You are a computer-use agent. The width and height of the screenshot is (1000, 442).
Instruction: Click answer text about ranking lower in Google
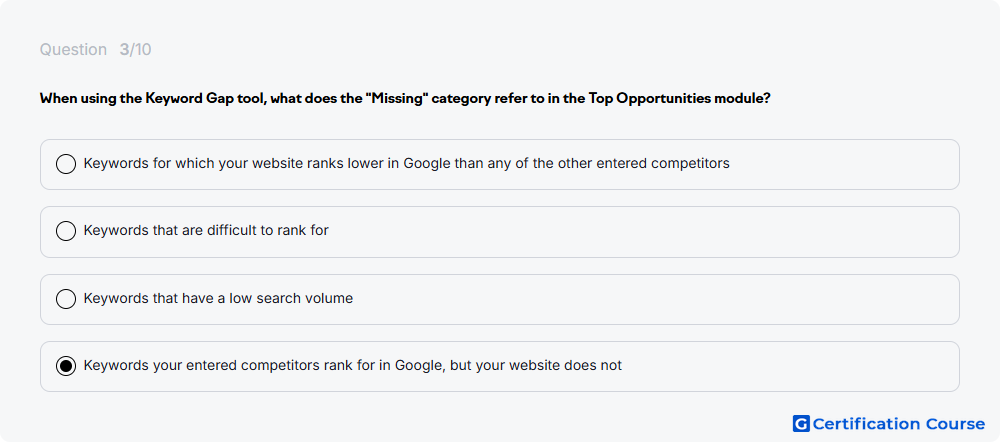(406, 163)
